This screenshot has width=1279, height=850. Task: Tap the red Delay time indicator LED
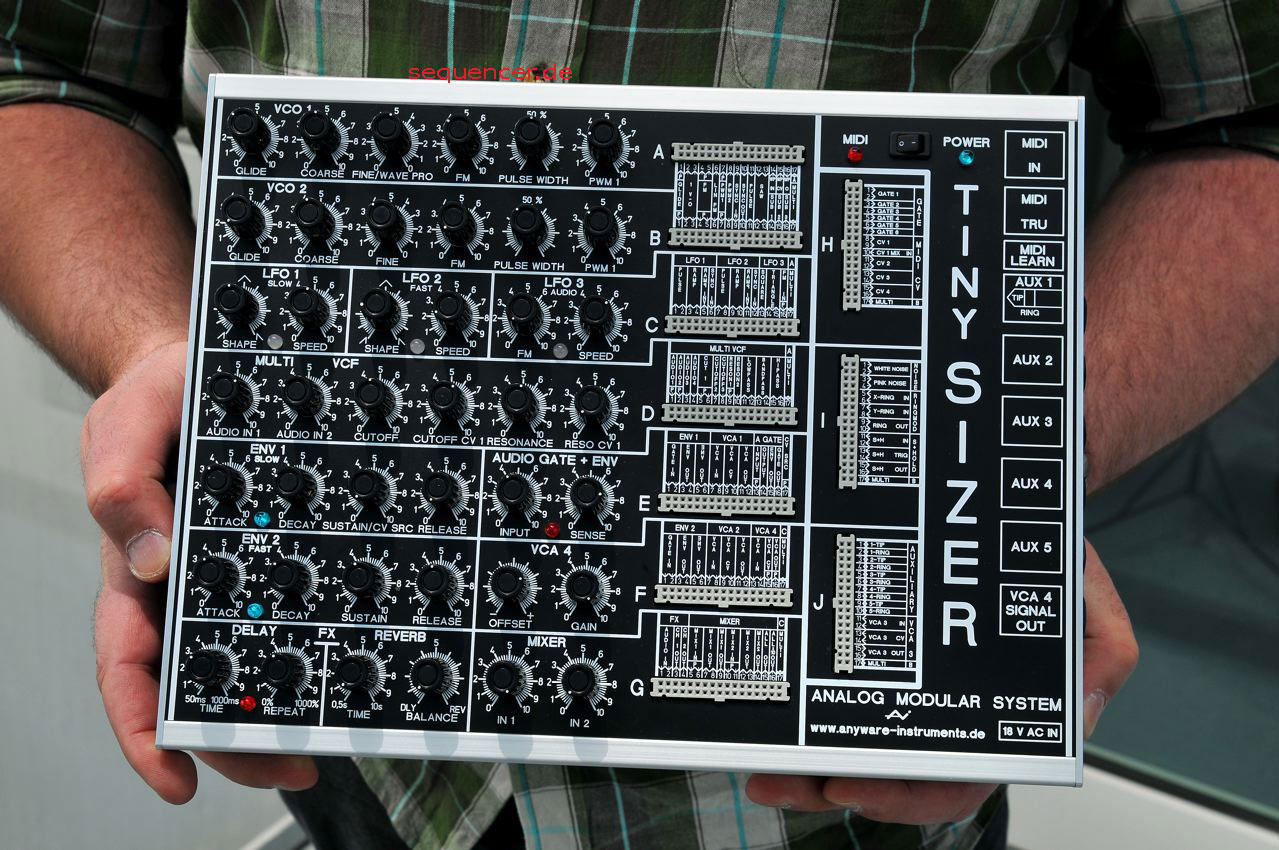pos(248,703)
